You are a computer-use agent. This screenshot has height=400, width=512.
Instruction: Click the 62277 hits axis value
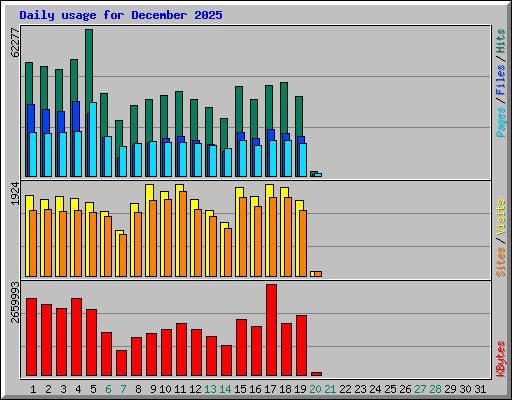point(15,42)
